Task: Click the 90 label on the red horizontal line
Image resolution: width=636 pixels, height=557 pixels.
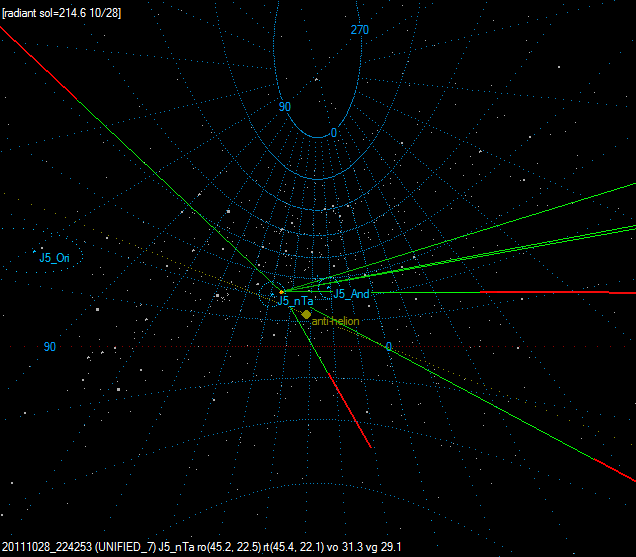Action: coord(49,347)
